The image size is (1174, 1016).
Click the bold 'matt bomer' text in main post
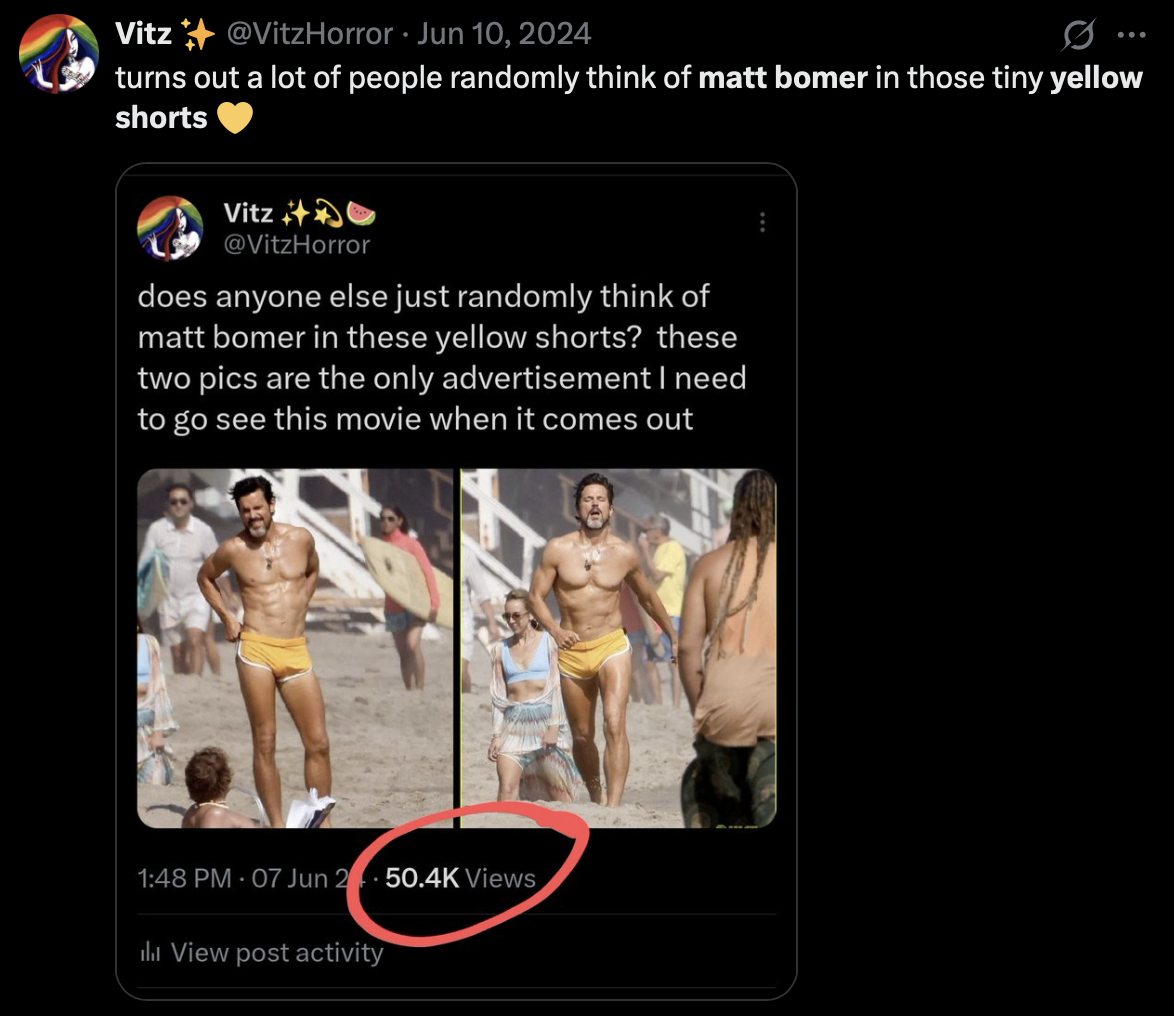point(783,77)
